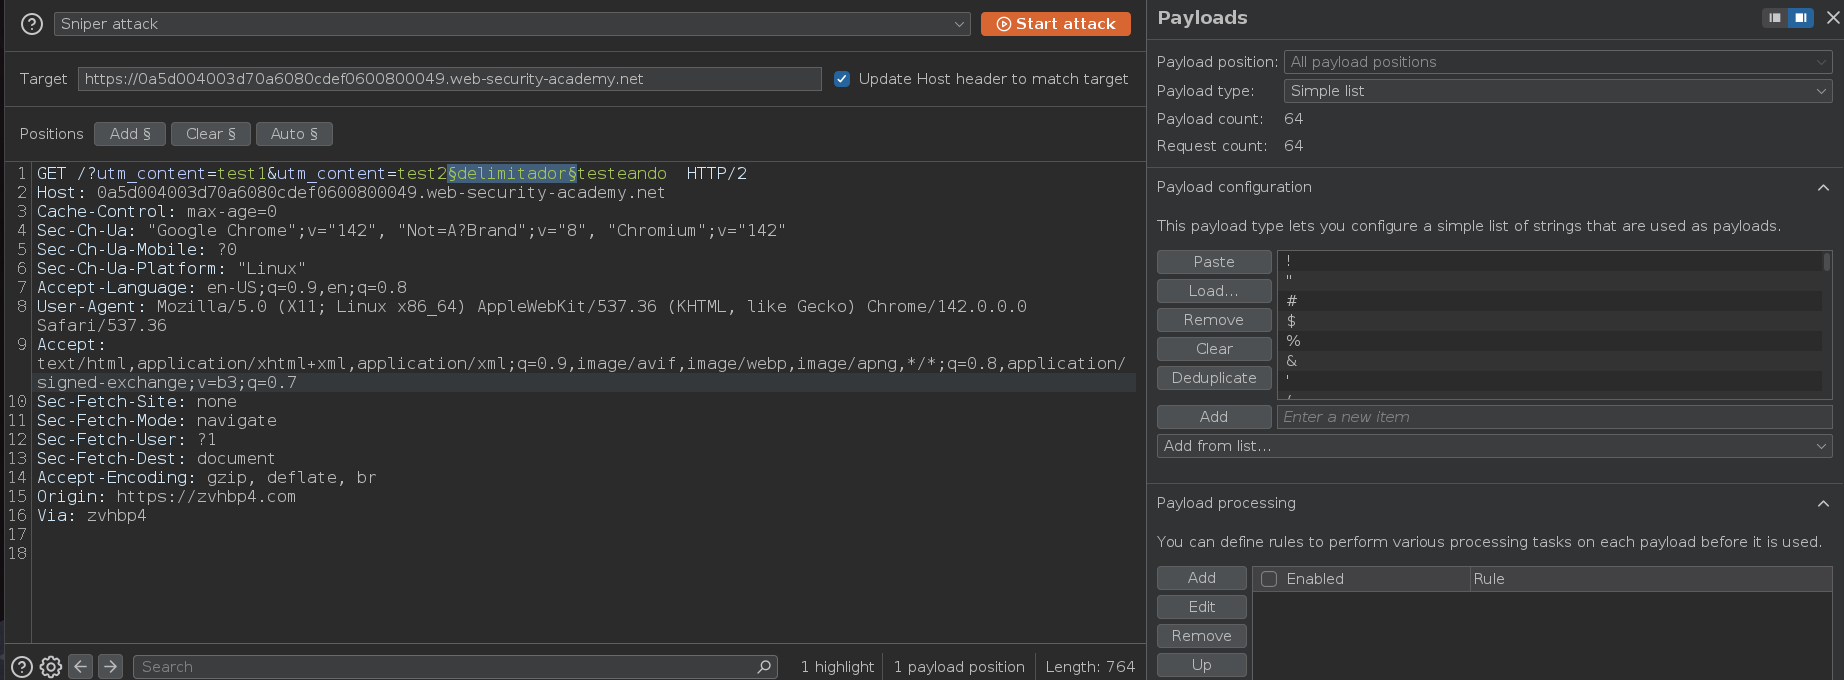Go to previous search match arrow

point(81,666)
